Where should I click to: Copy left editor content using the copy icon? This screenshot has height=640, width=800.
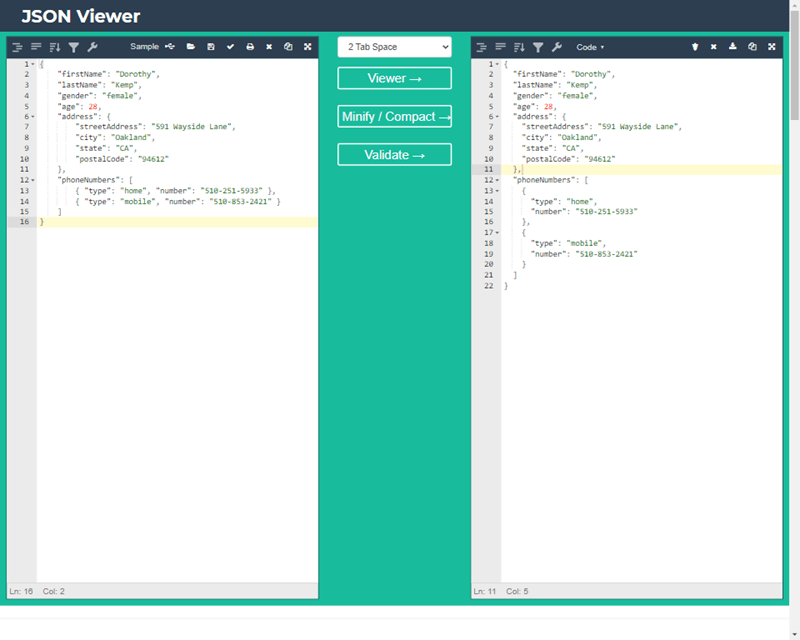click(288, 47)
